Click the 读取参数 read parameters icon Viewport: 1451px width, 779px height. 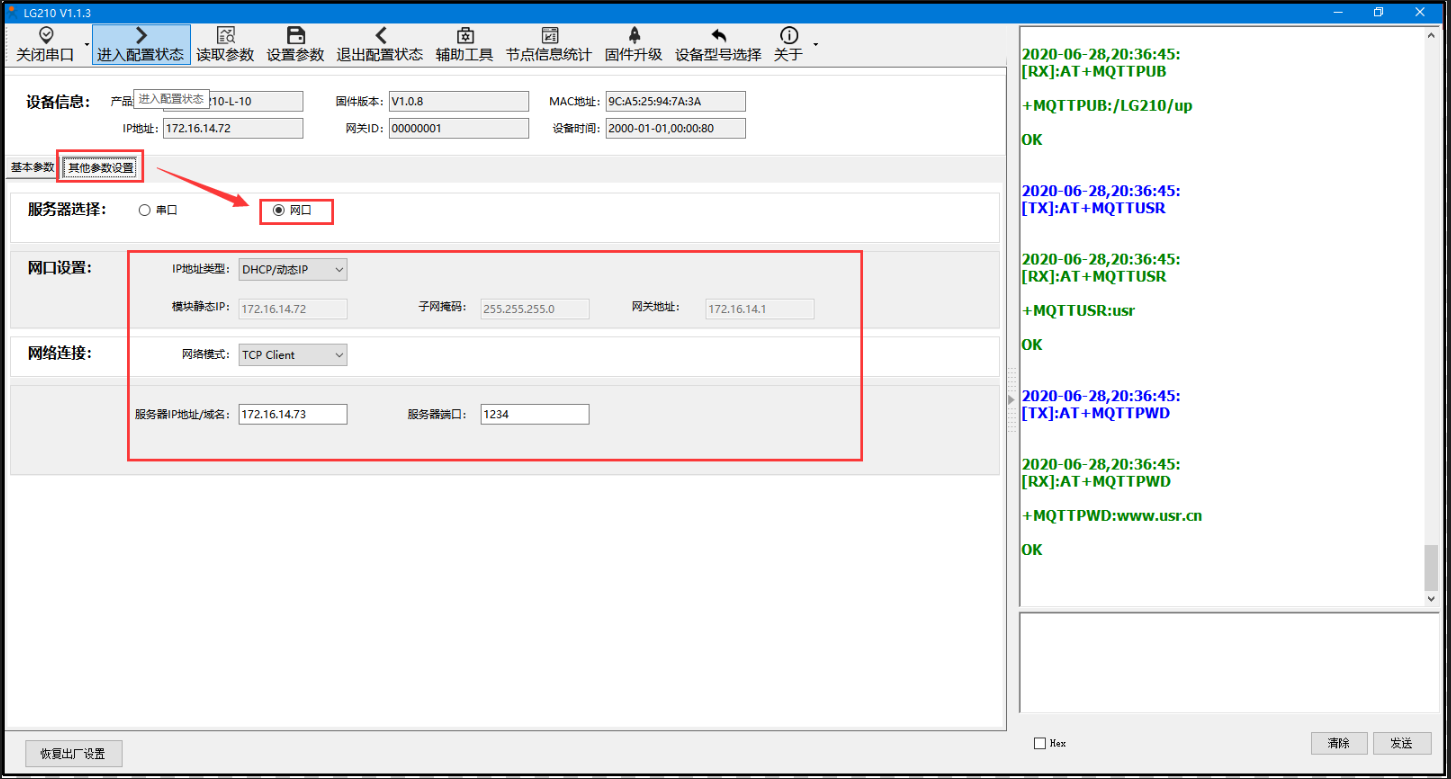(225, 36)
